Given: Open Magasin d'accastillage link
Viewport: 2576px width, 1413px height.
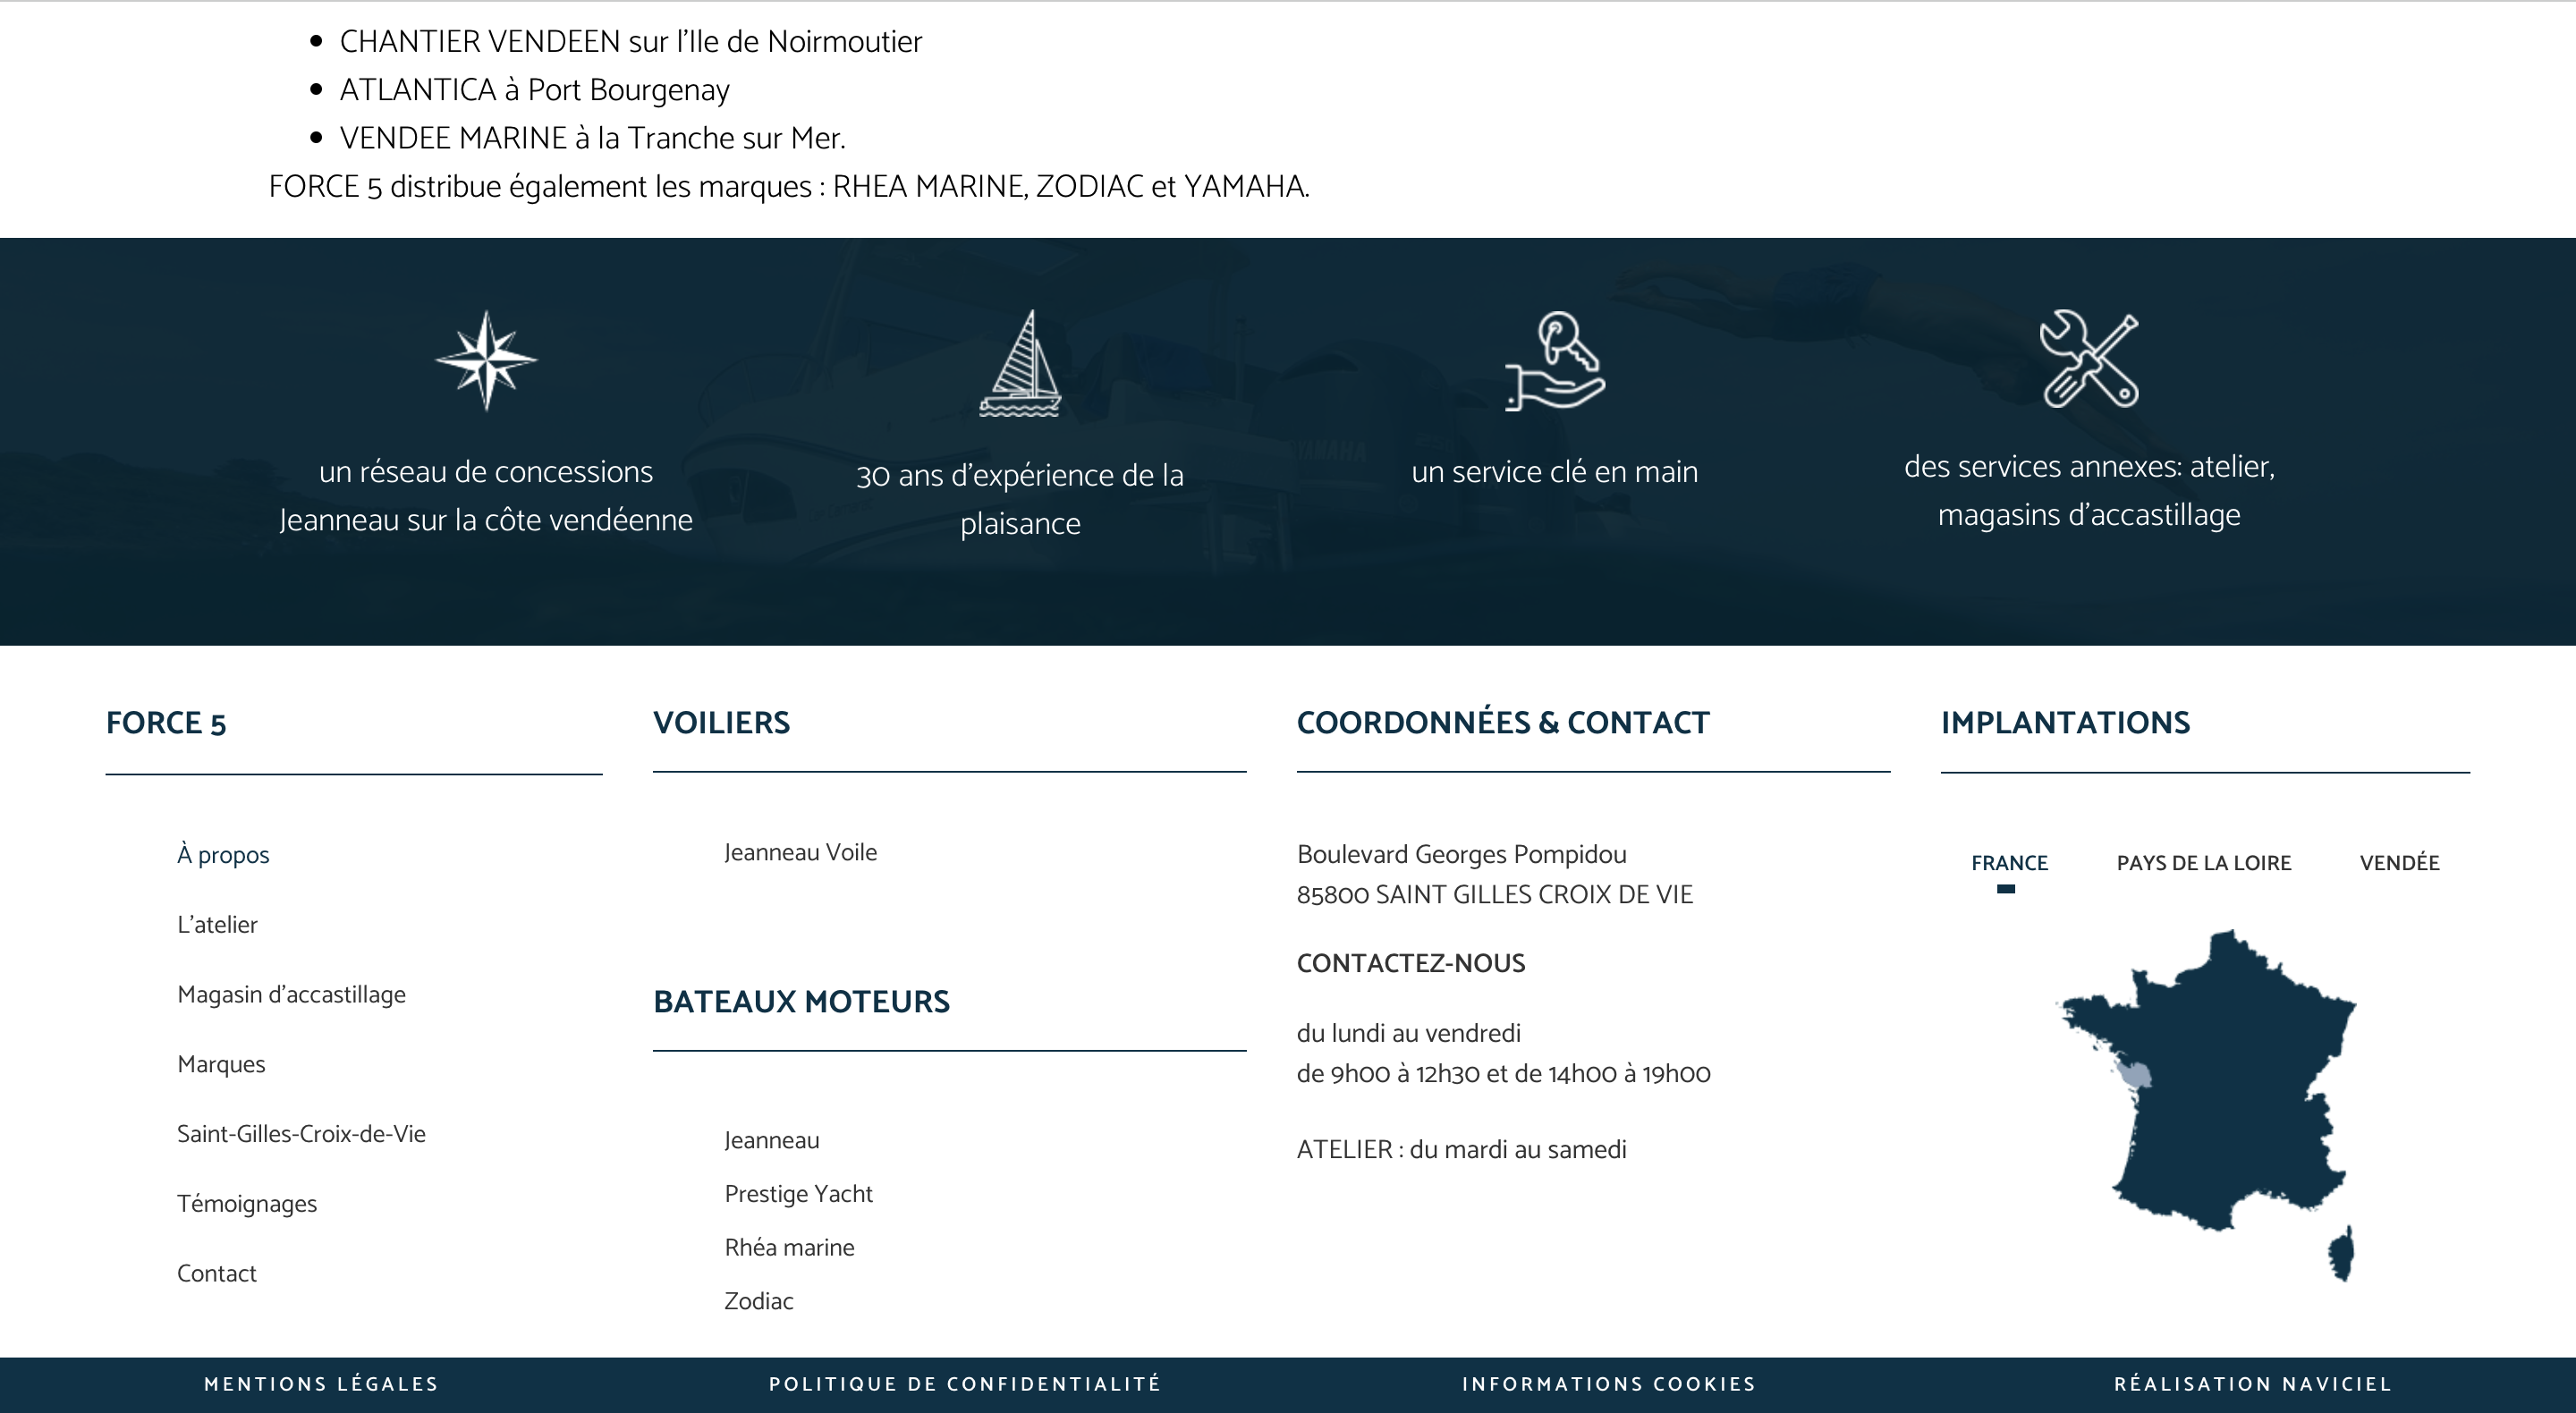Looking at the screenshot, I should coord(291,995).
